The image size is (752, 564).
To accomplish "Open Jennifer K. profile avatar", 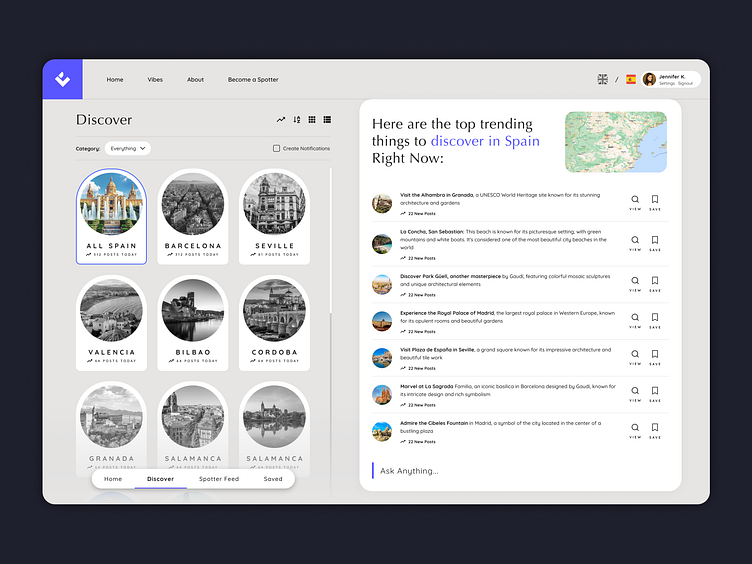I will click(x=649, y=79).
